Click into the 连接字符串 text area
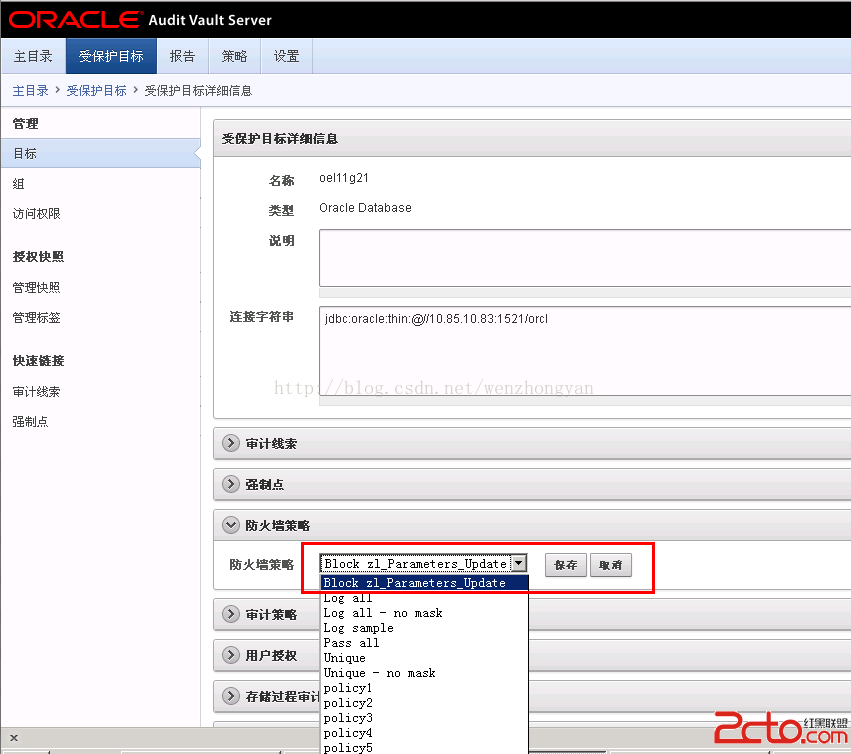The height and width of the screenshot is (754, 851). tap(585, 351)
